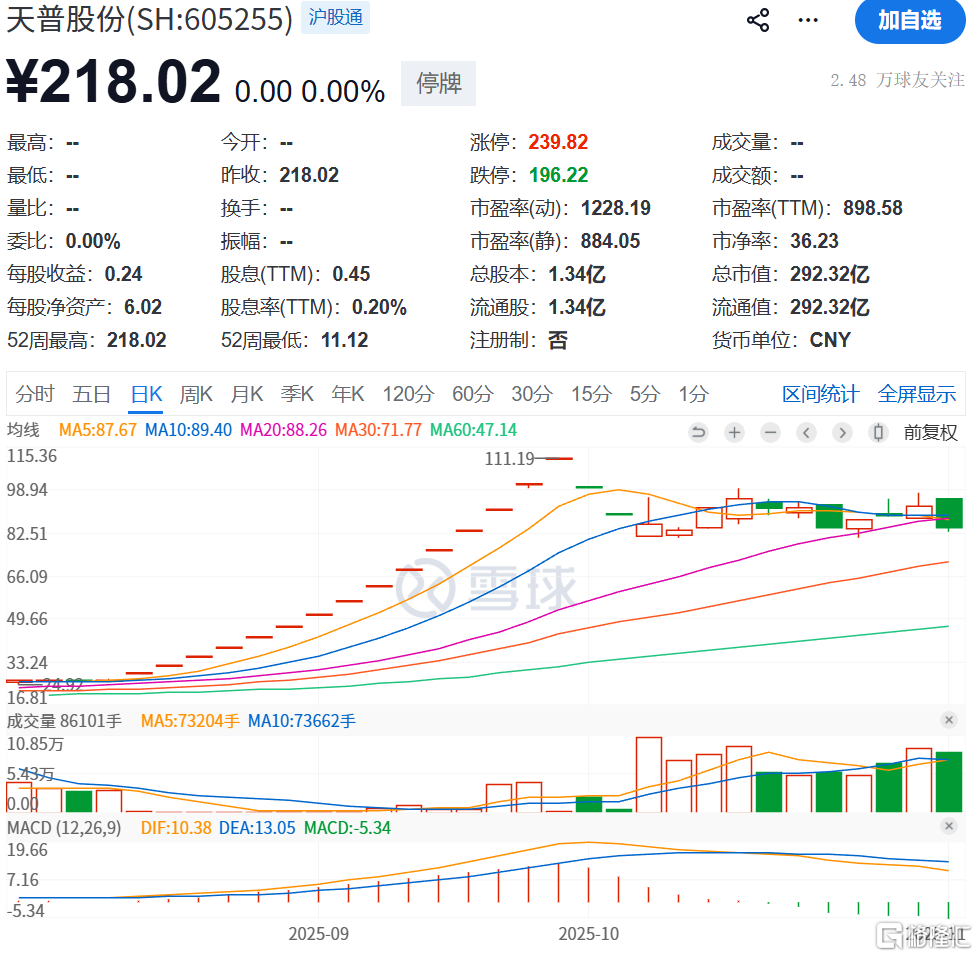Screen dimensions: 979x958
Task: Click the 2025-10 date axis label
Action: (589, 934)
